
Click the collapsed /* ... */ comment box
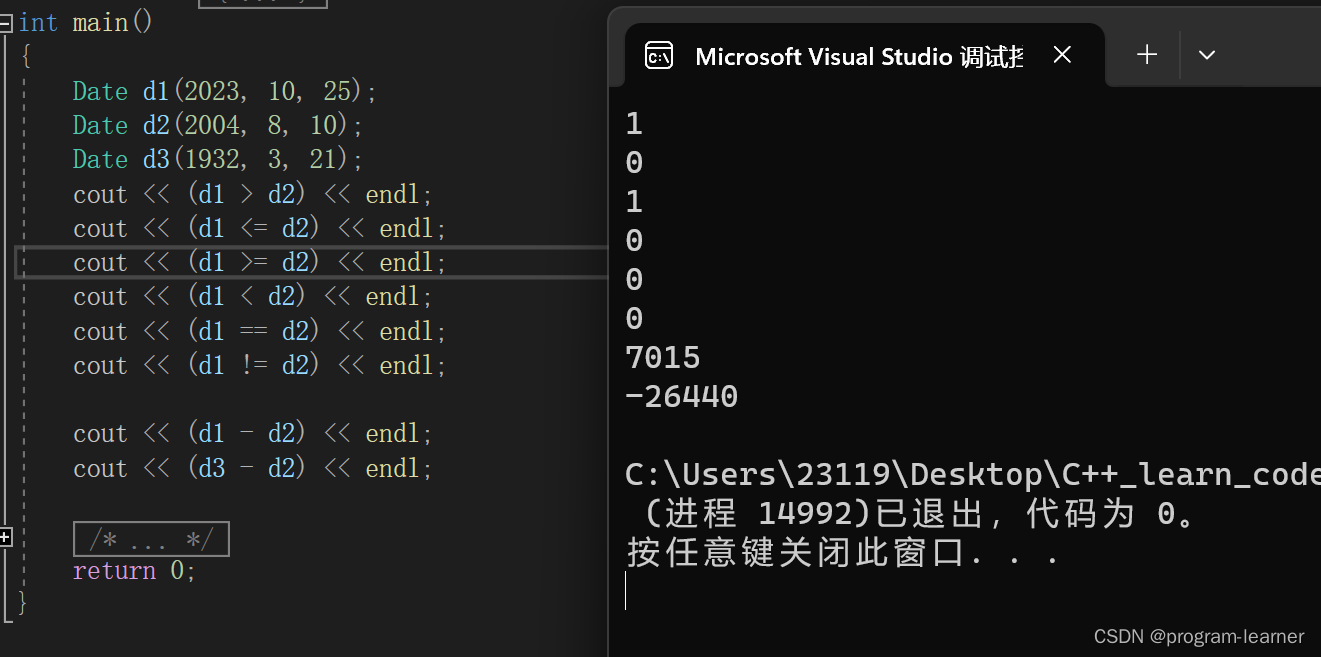click(152, 539)
